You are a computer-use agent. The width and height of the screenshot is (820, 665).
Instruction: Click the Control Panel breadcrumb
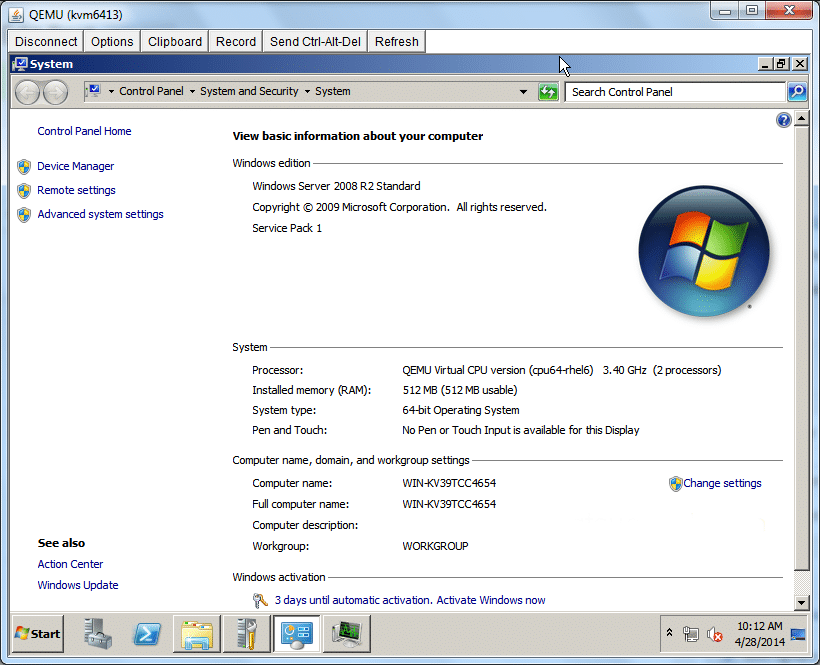coord(151,91)
